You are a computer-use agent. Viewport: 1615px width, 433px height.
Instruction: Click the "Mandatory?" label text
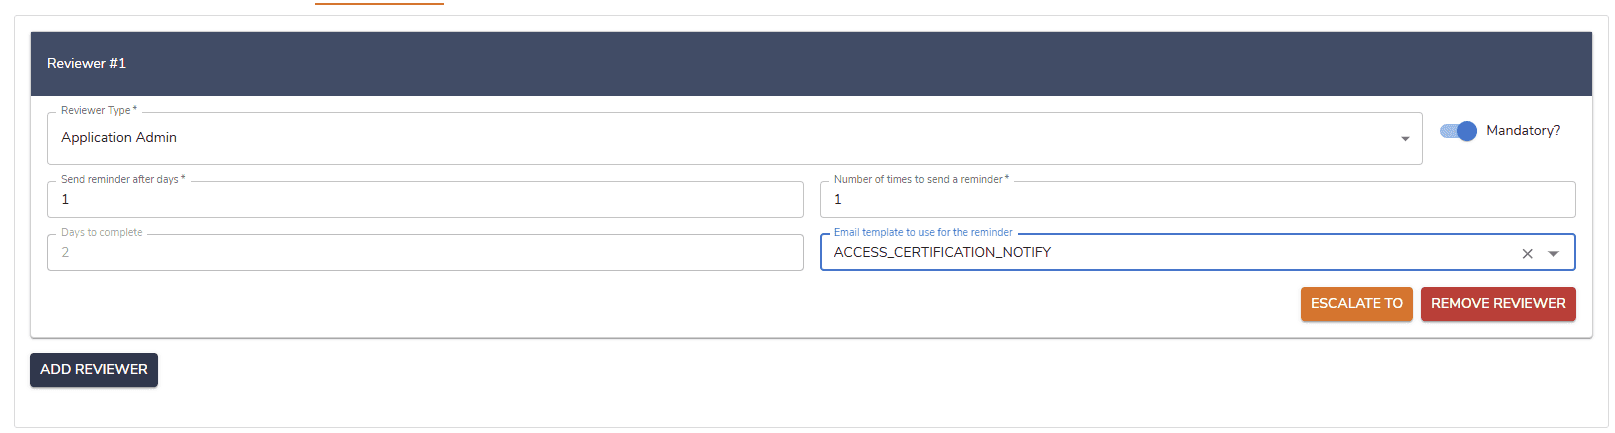click(1522, 131)
